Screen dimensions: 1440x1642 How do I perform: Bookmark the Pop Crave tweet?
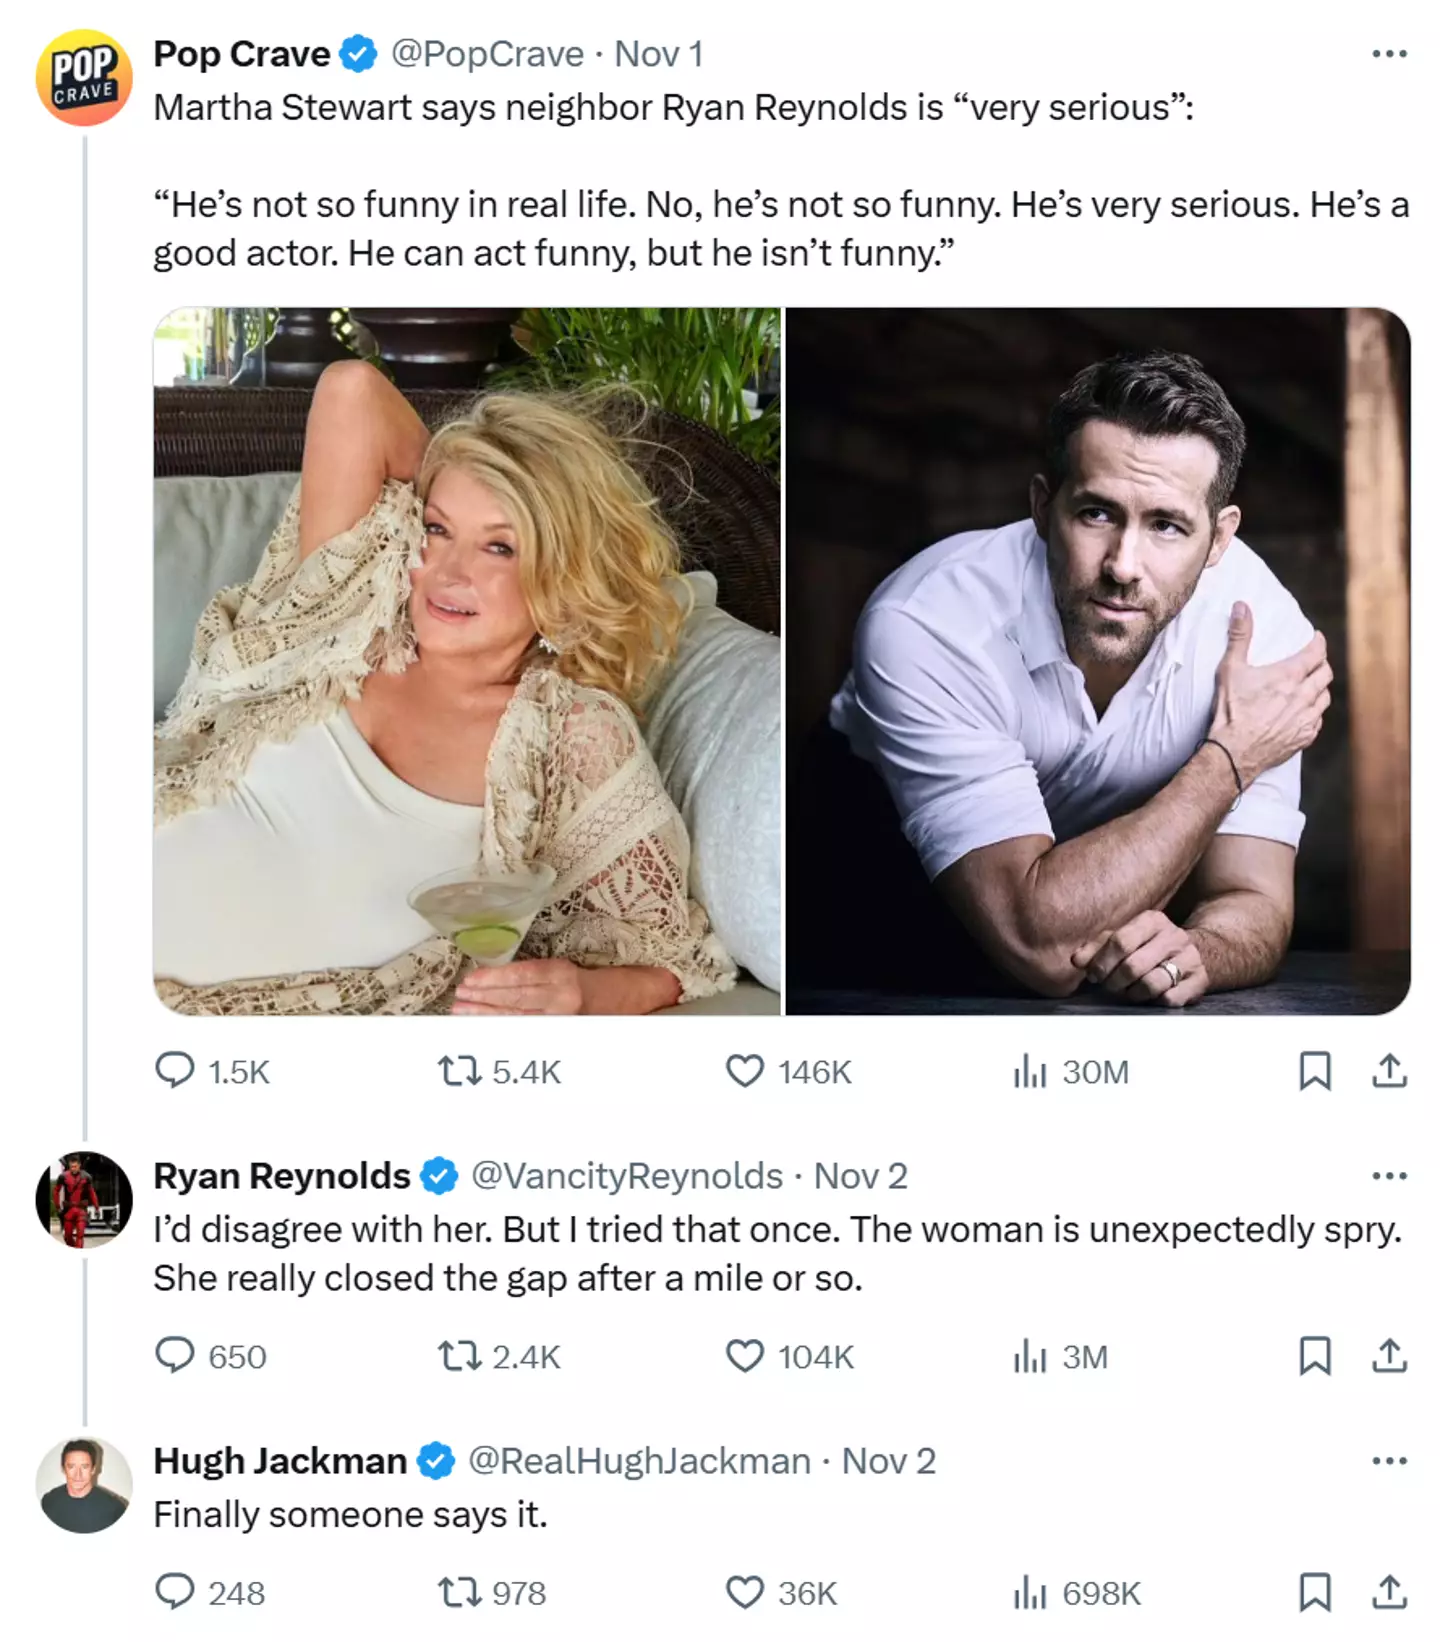(x=1314, y=1071)
